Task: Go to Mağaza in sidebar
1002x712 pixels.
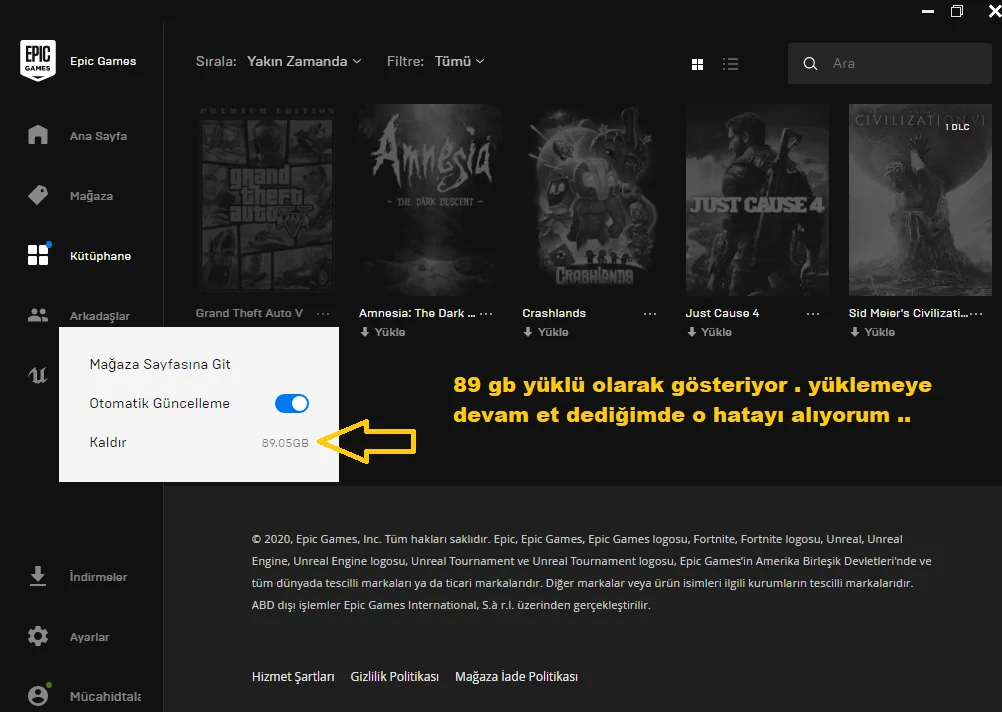Action: pyautogui.click(x=91, y=196)
